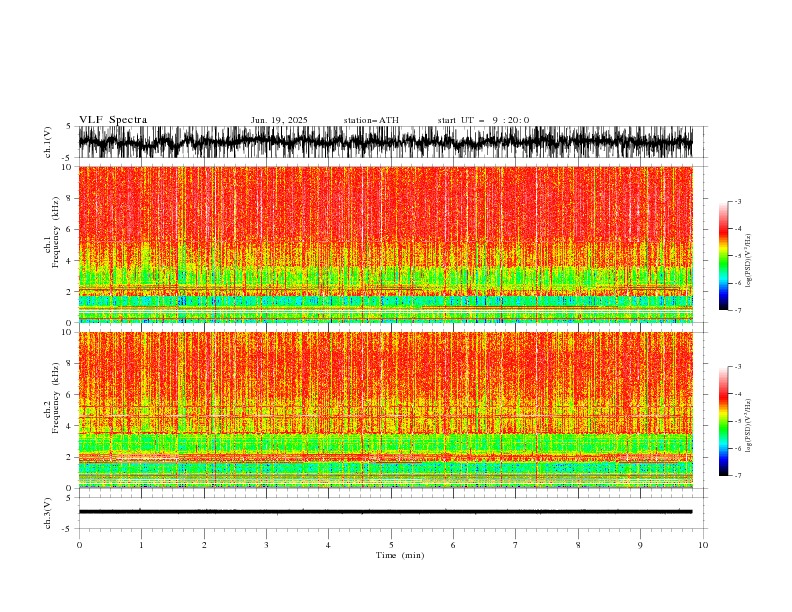Click the time axis tick label "8"

coord(578,545)
